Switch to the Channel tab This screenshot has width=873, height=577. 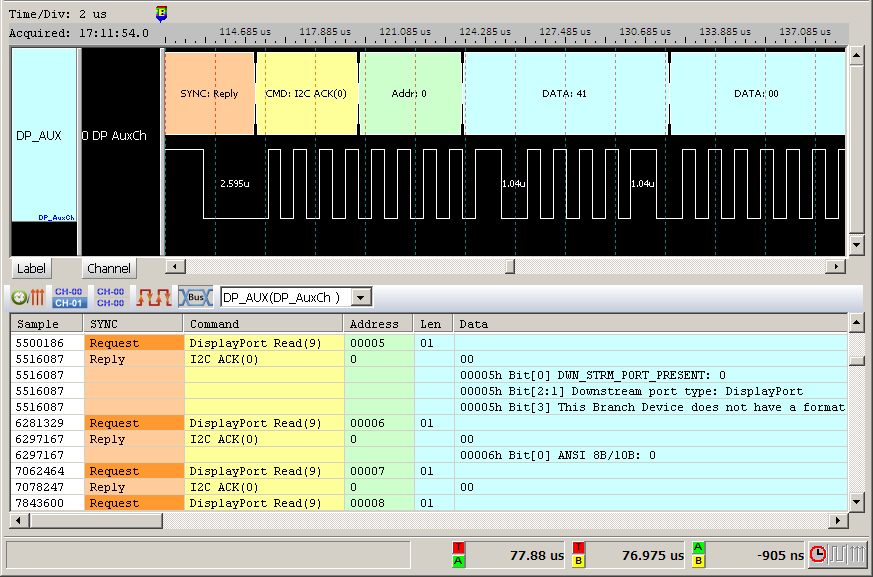coord(108,269)
